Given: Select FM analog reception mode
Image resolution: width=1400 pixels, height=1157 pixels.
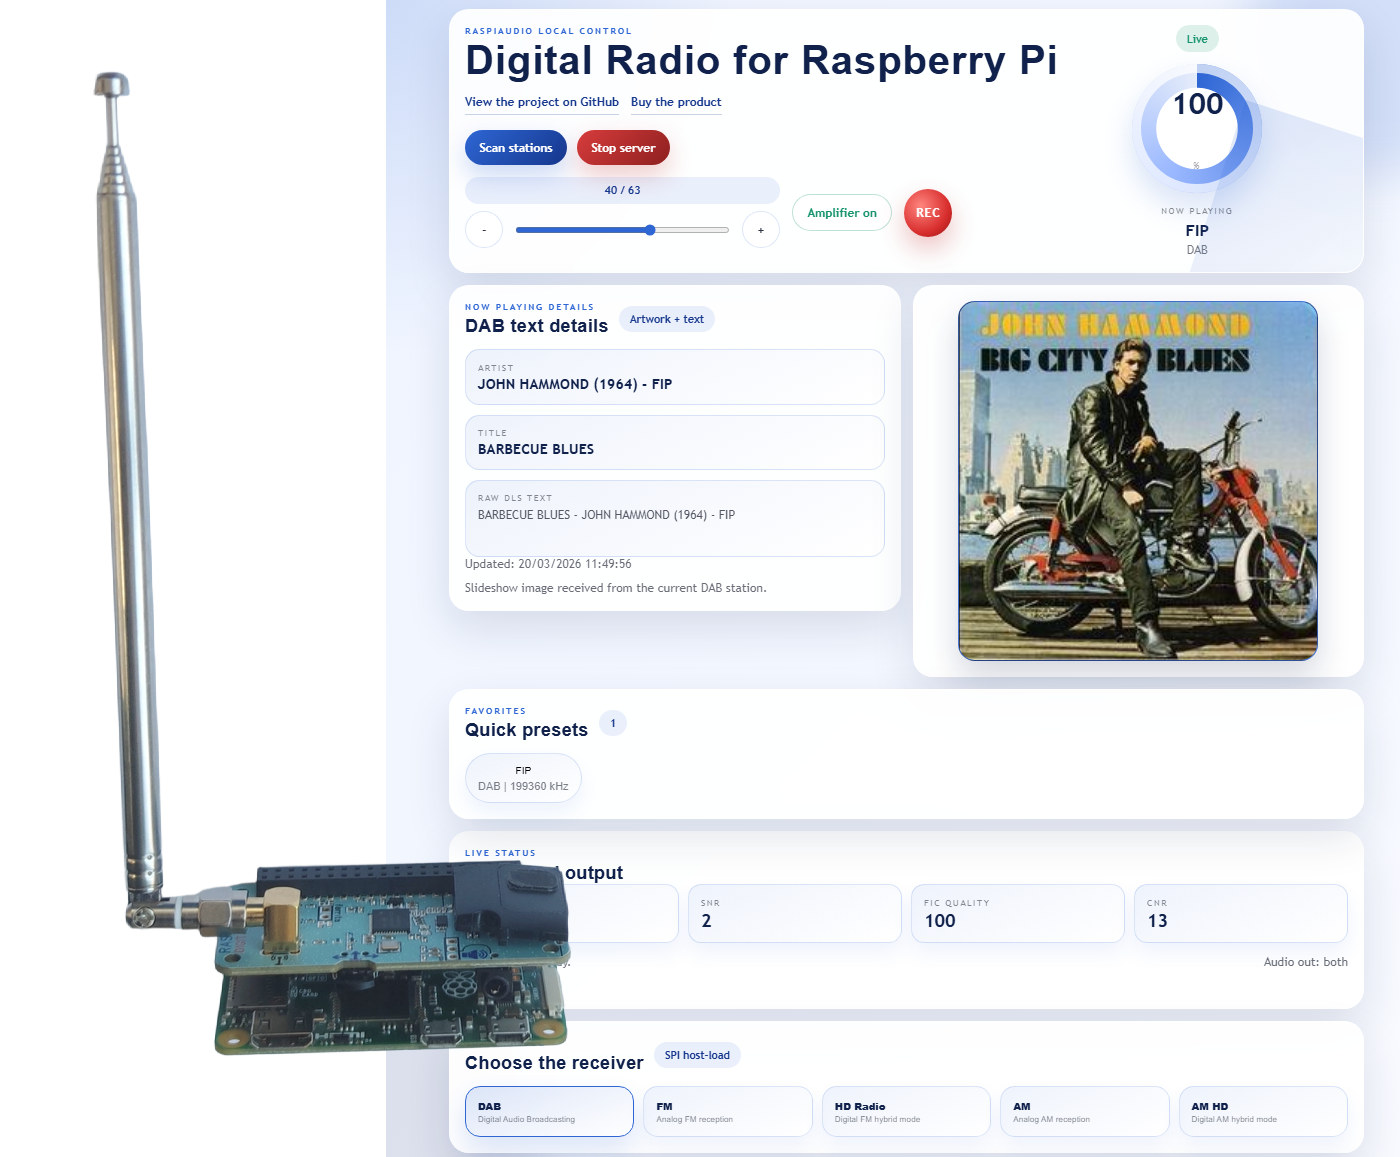Looking at the screenshot, I should [x=727, y=1111].
